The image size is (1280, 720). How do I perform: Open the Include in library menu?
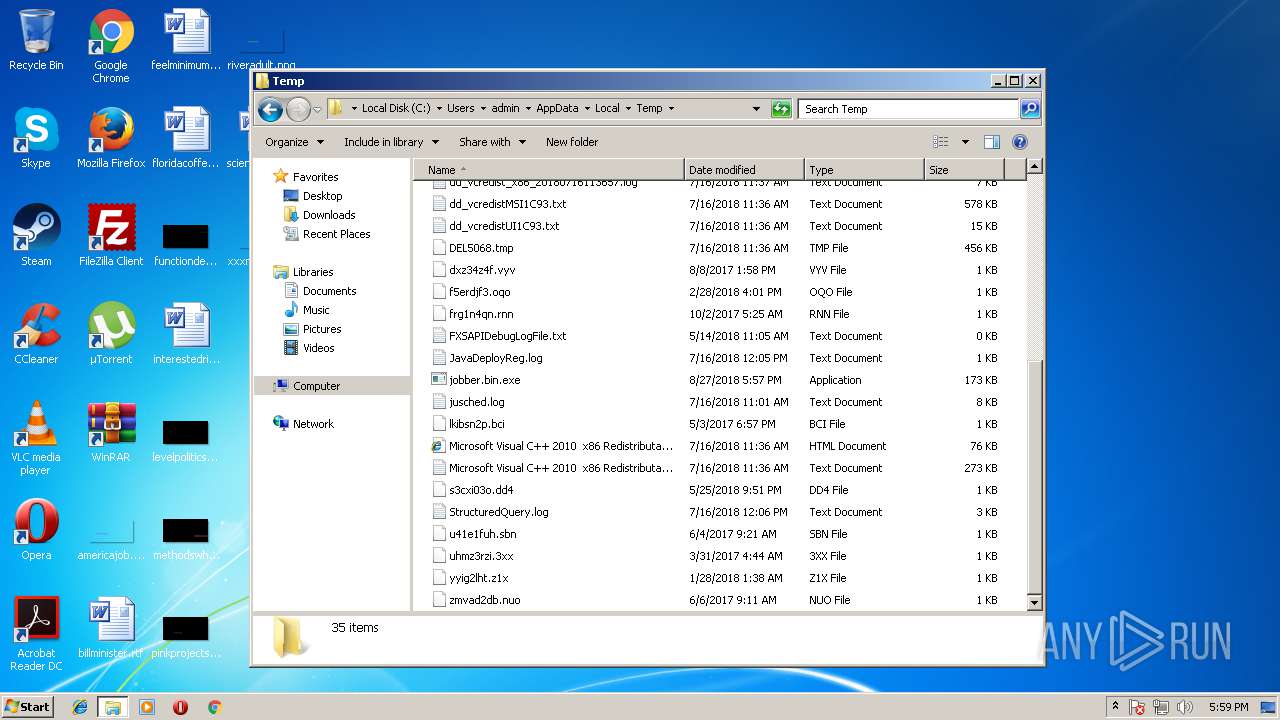(391, 142)
